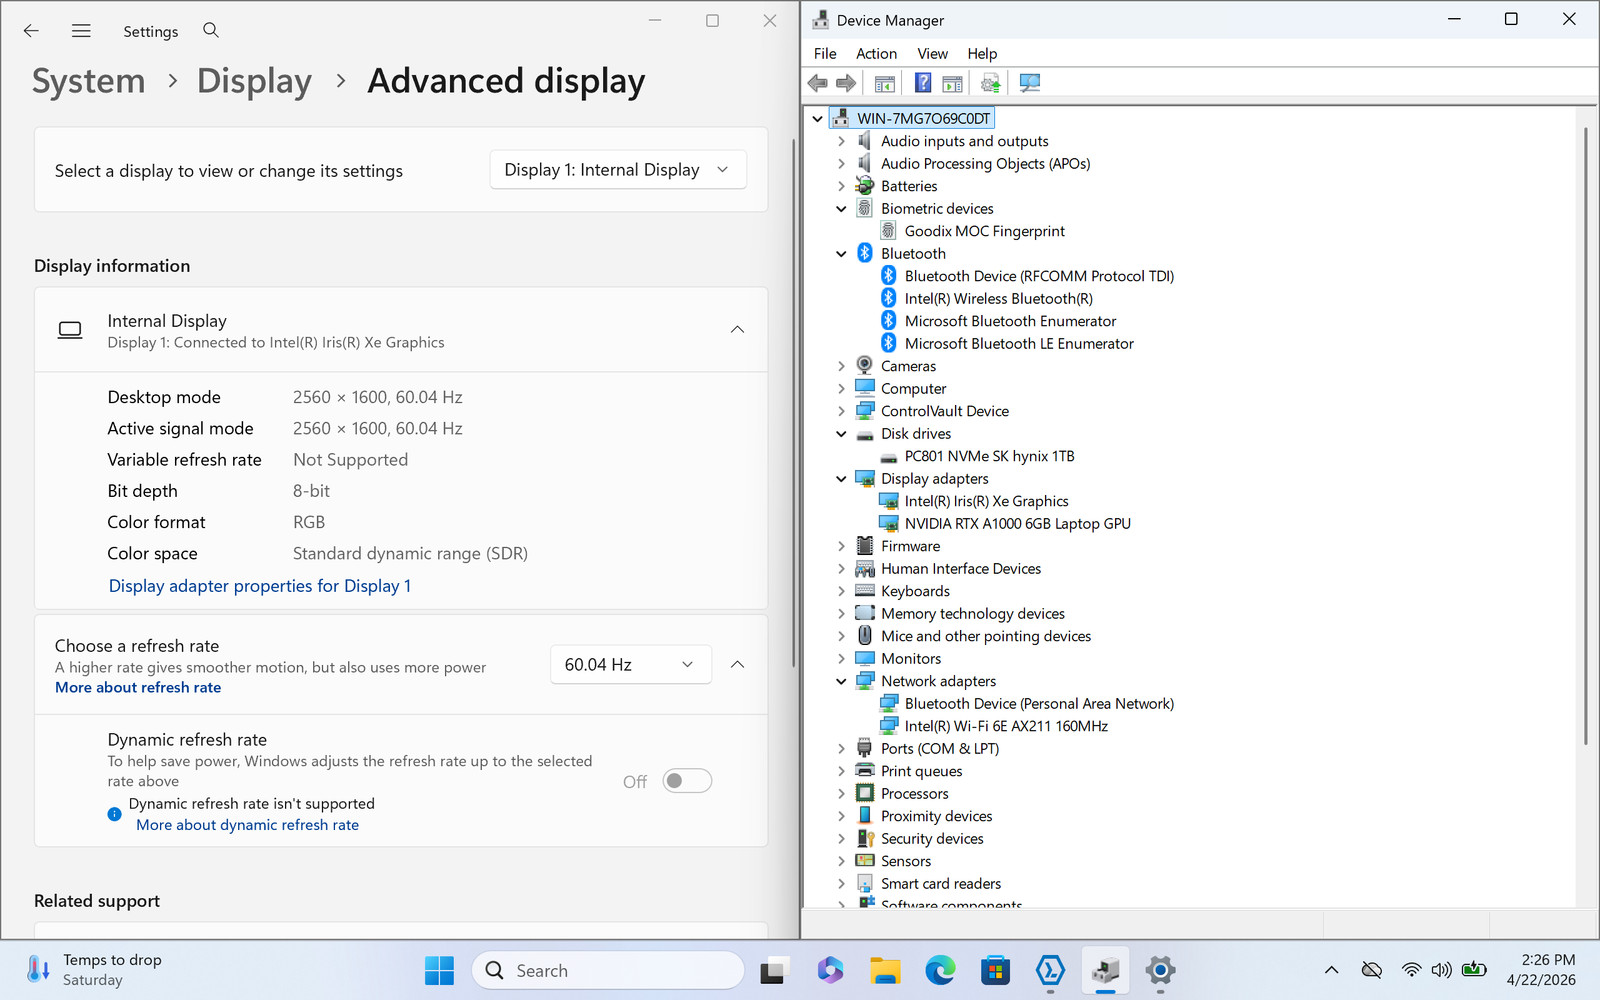Collapse the Bluetooth category chevron

coord(841,254)
